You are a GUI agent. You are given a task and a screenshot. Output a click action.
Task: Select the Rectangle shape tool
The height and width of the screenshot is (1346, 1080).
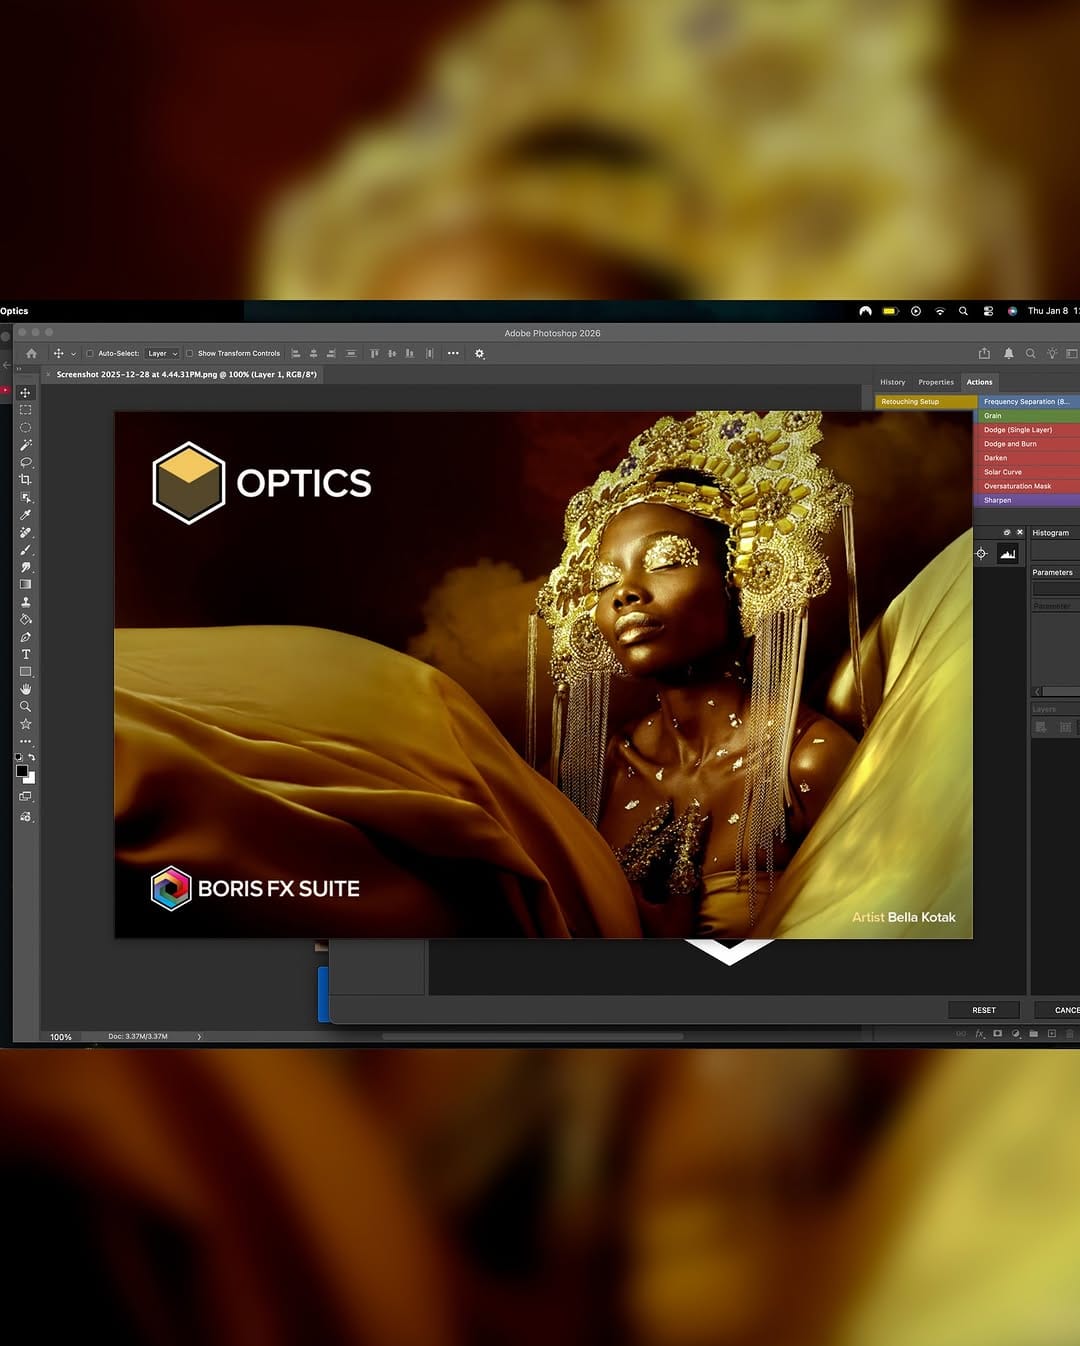pos(26,672)
